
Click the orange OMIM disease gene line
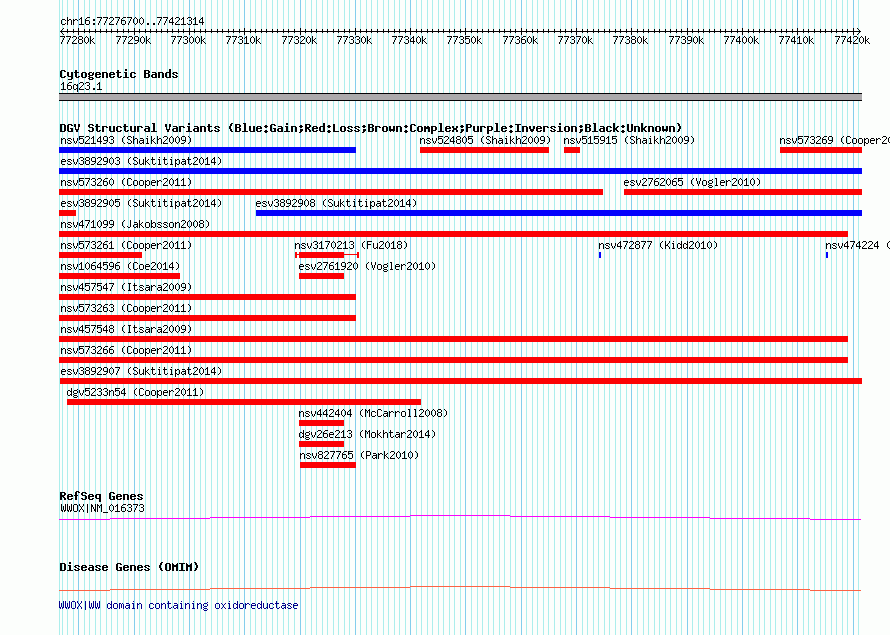pyautogui.click(x=460, y=588)
